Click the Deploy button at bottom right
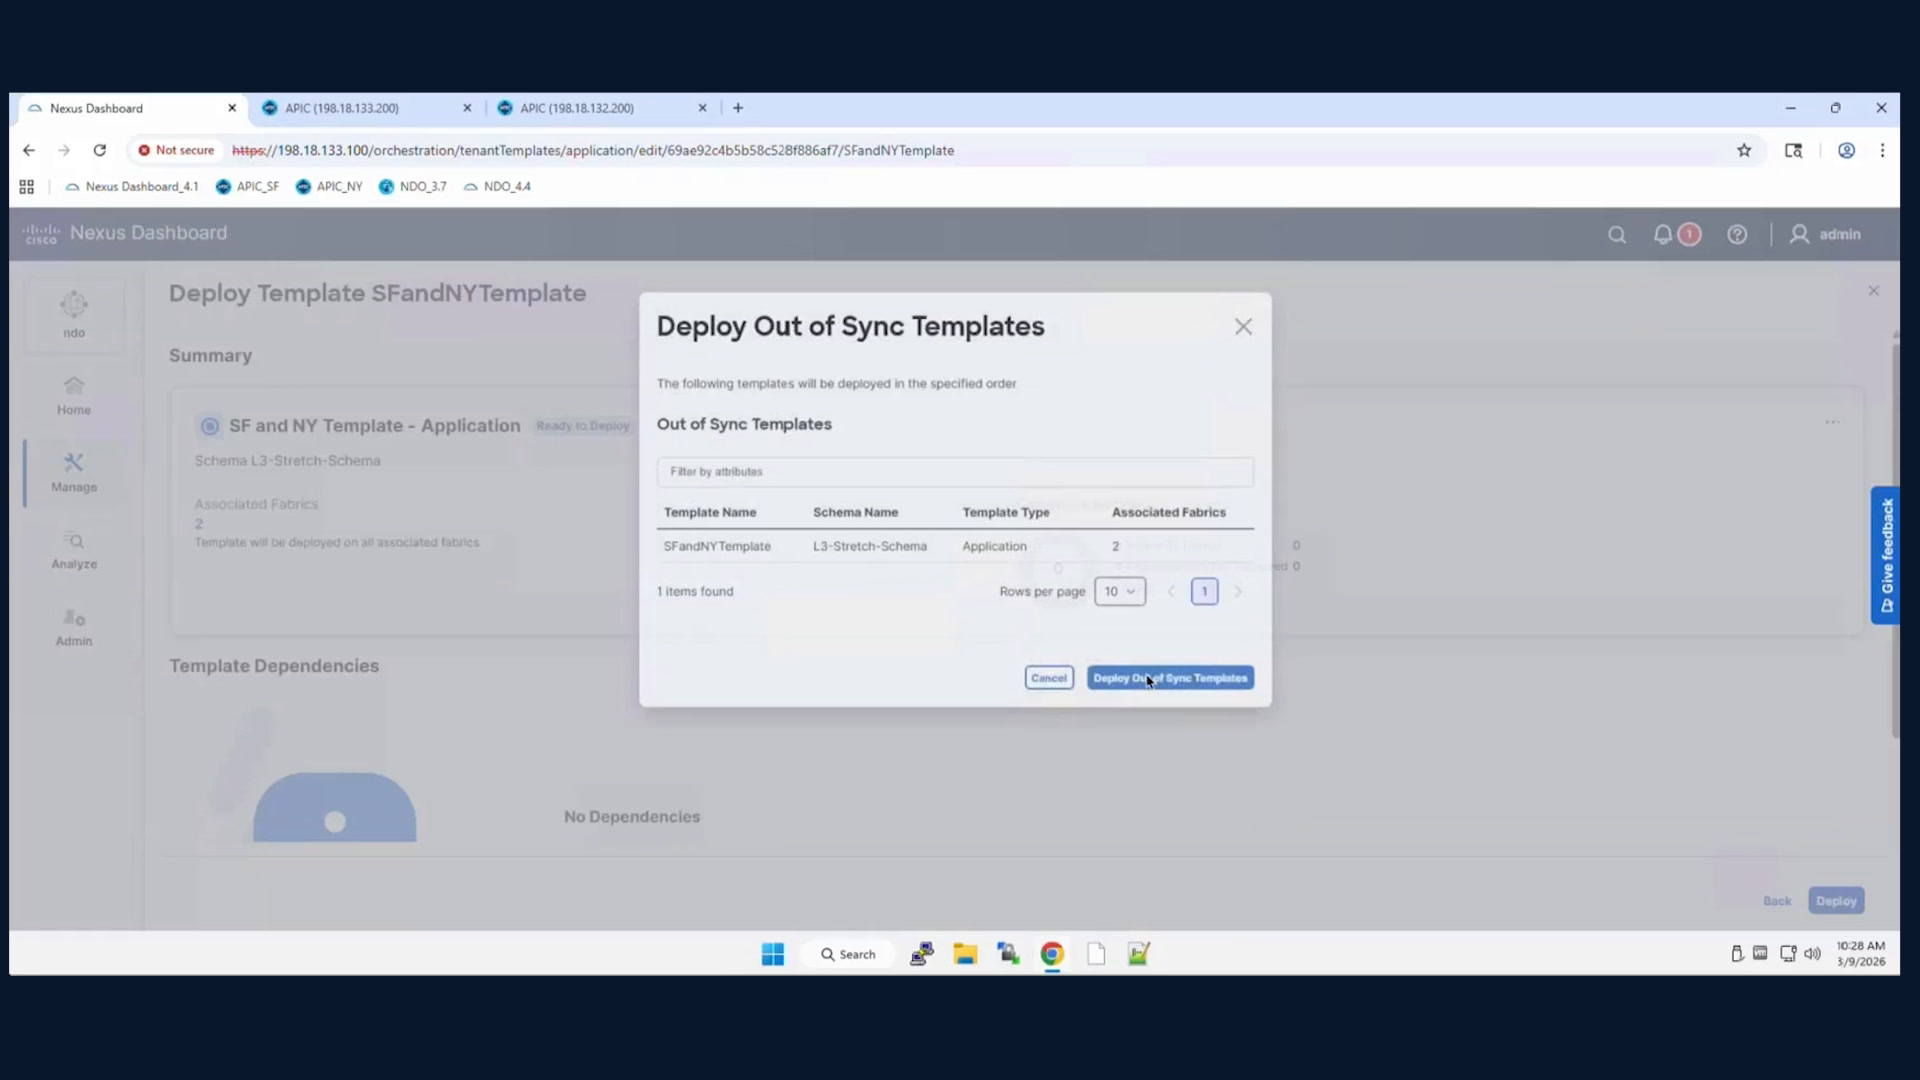 point(1836,901)
